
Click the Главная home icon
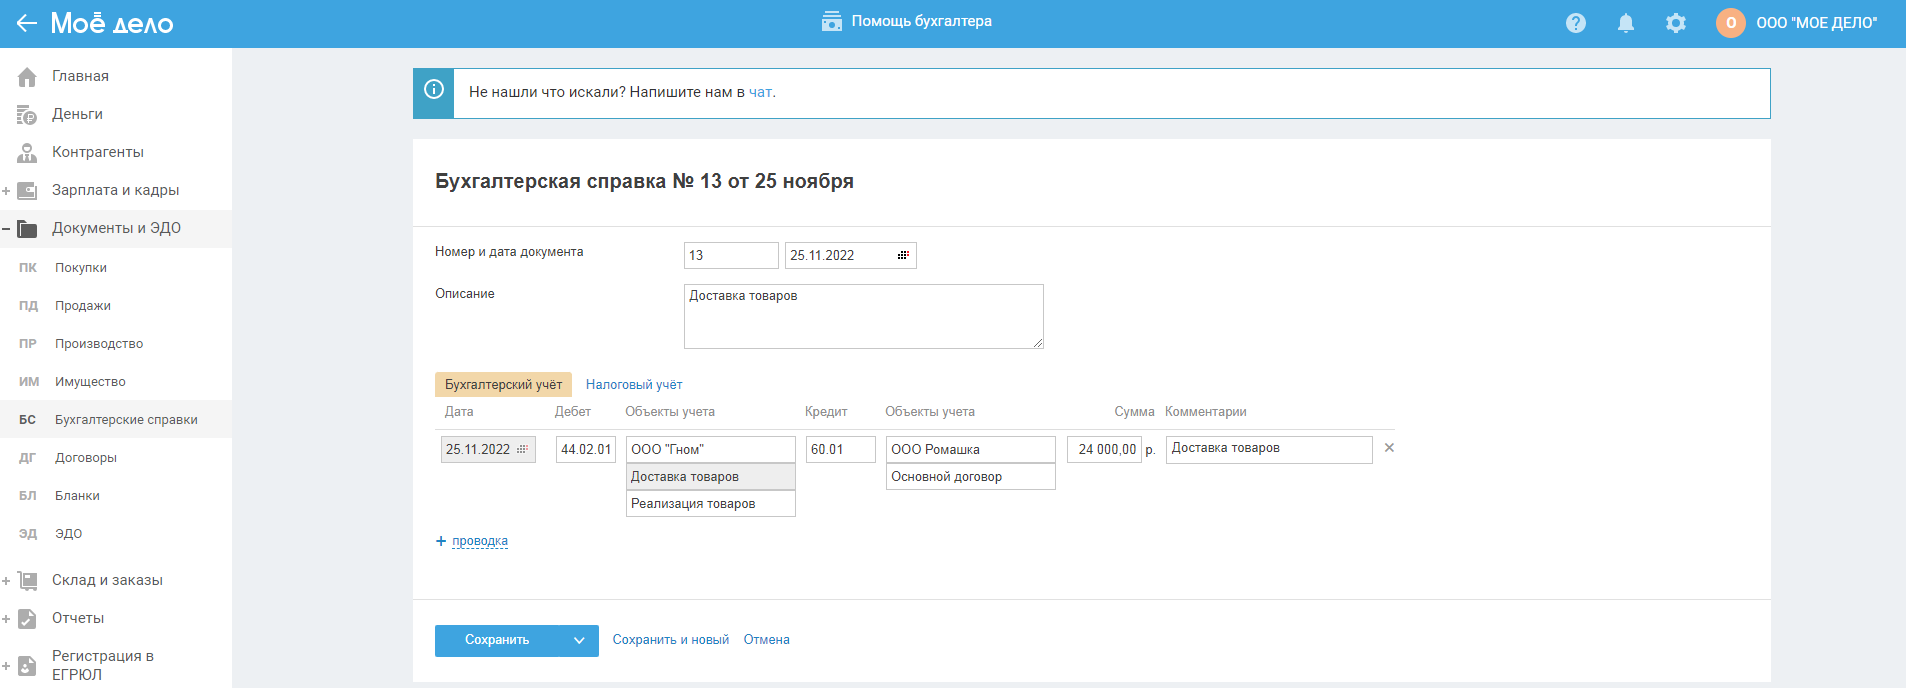(27, 77)
